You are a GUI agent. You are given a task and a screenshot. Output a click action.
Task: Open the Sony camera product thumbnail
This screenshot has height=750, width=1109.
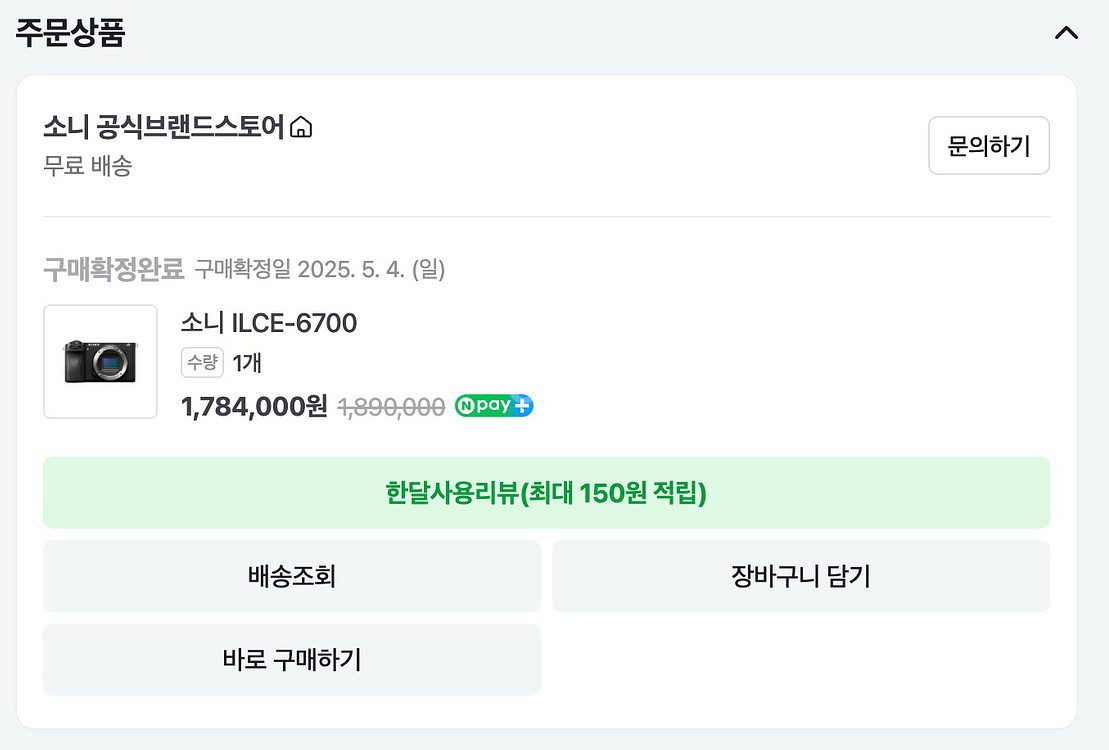coord(100,362)
